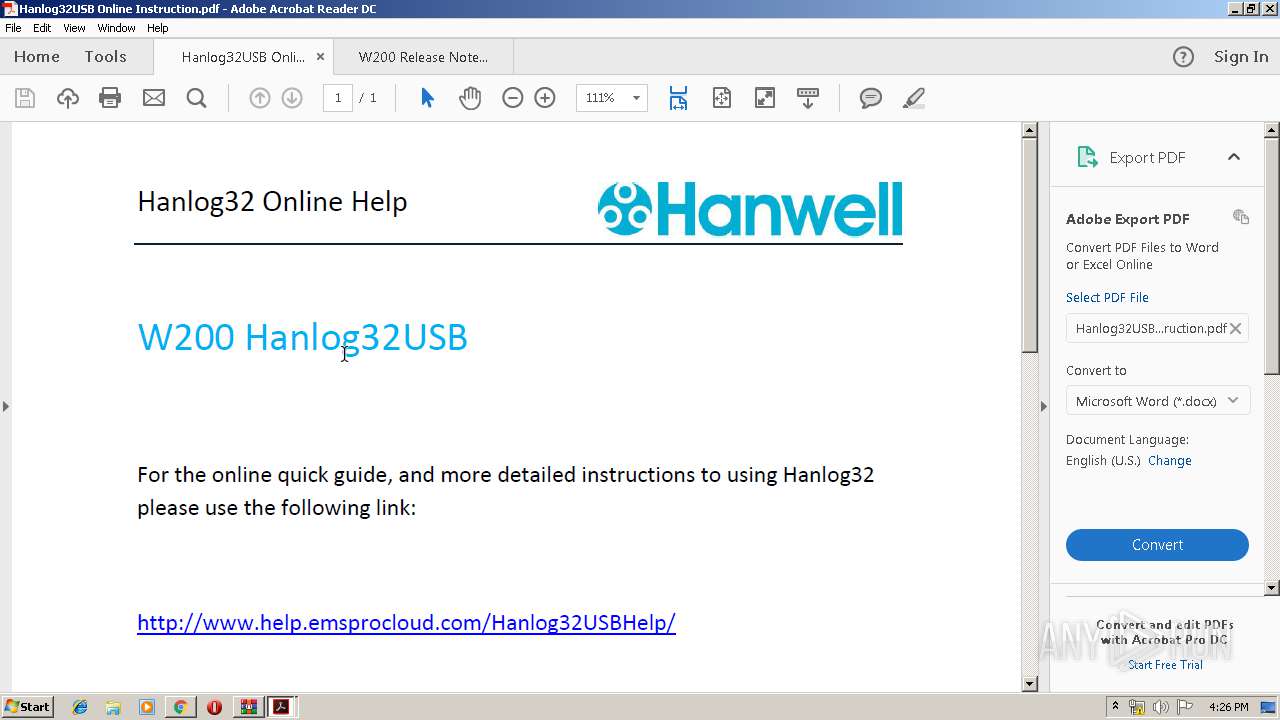Screen dimensions: 1280x720
Task: Open the Find text search tool
Action: point(197,98)
